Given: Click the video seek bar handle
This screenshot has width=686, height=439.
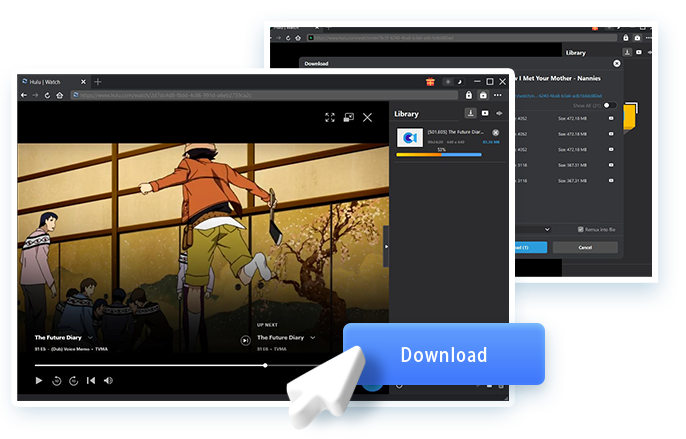Looking at the screenshot, I should tap(265, 365).
